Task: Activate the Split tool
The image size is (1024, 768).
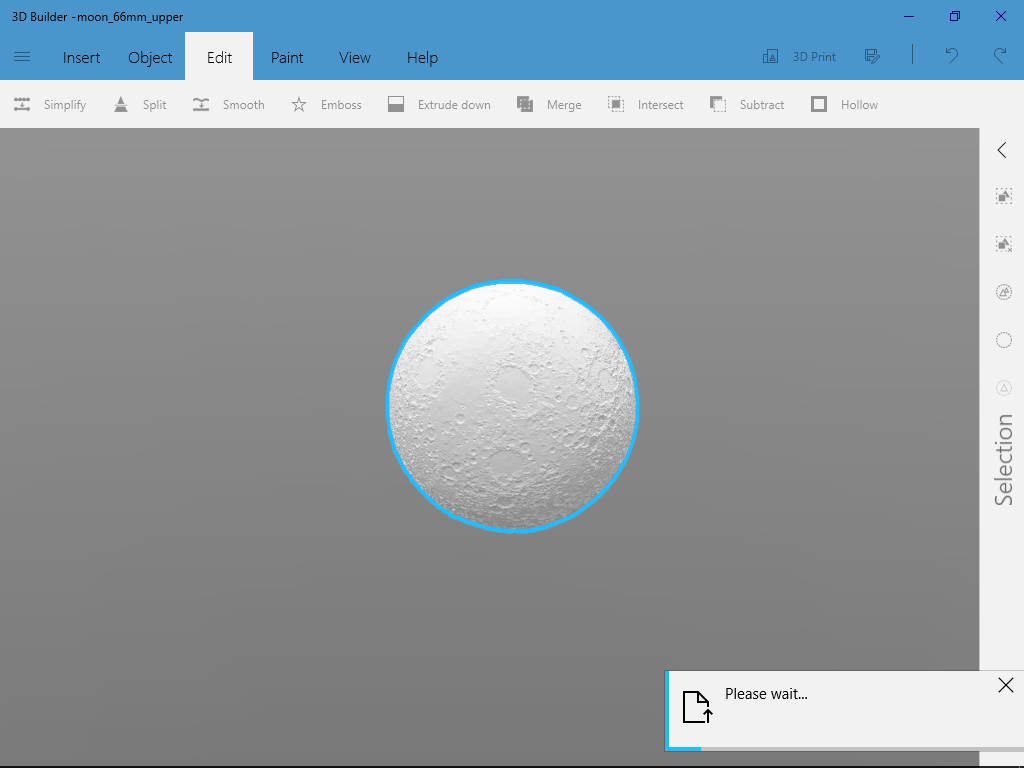Action: tap(139, 104)
